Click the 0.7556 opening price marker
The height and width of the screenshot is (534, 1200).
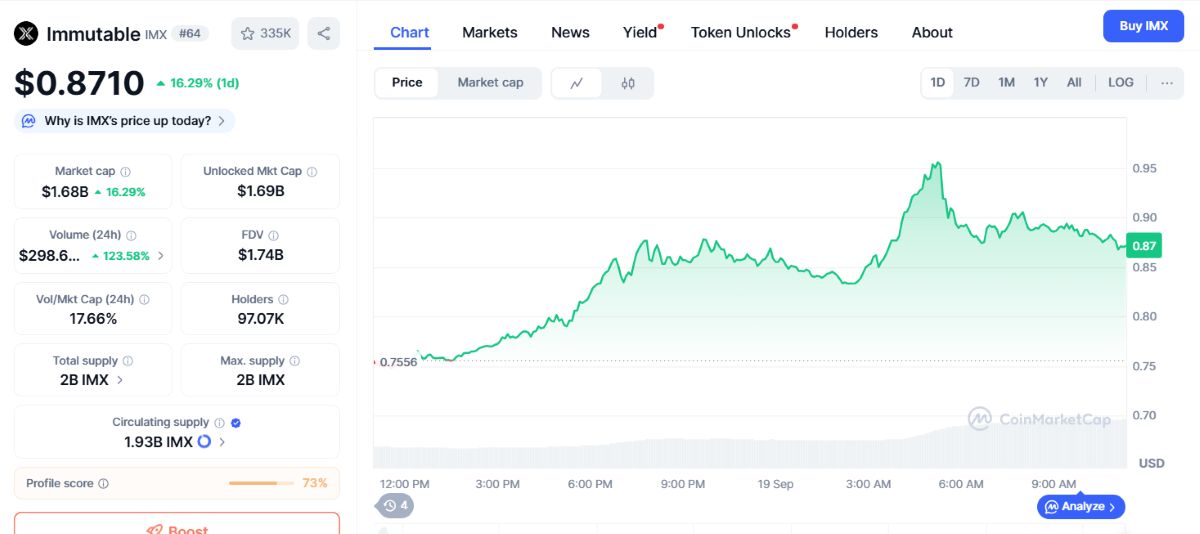click(x=397, y=362)
